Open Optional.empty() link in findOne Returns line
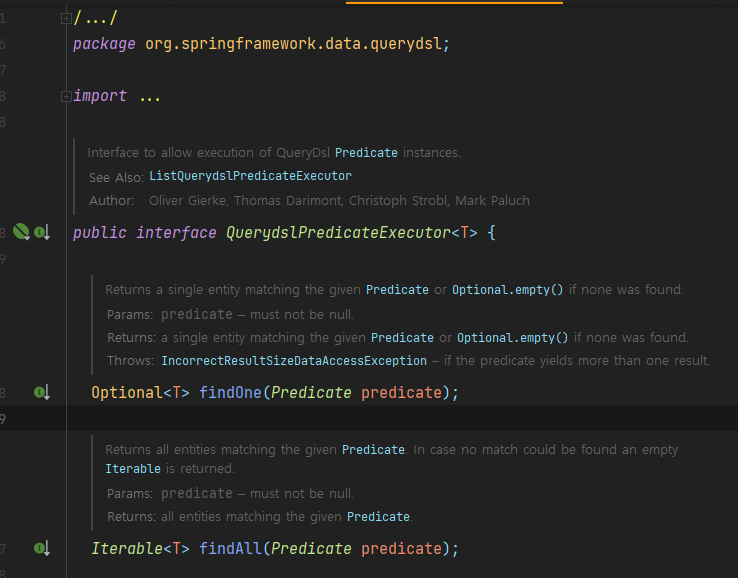Screen dimensions: 738x578 pos(513,338)
